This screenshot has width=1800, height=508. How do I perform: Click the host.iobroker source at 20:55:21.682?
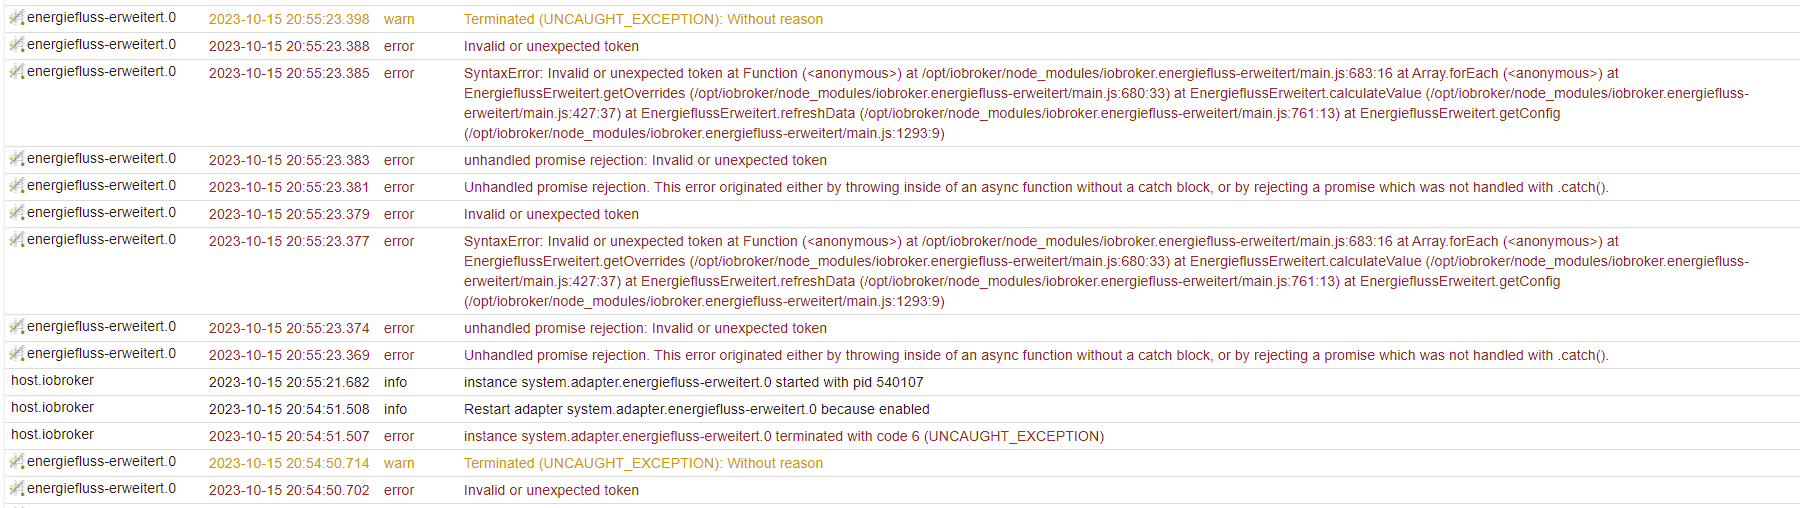52,381
